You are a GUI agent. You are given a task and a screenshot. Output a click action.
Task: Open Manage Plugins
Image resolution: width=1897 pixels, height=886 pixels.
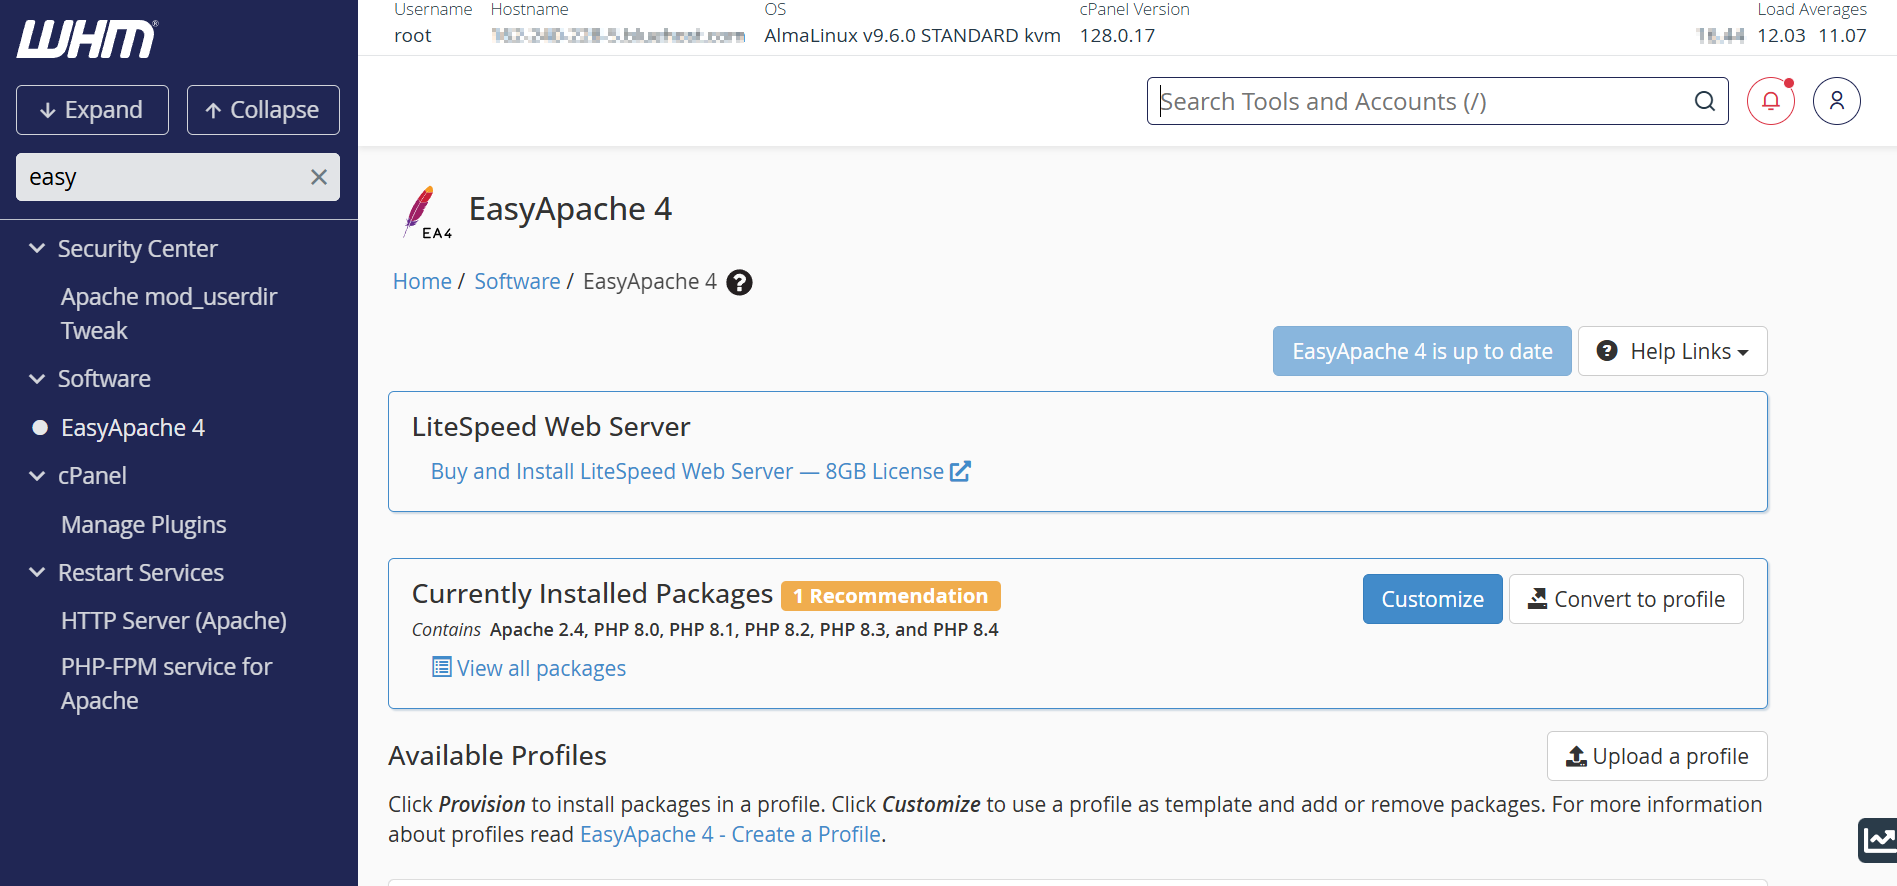(x=144, y=525)
